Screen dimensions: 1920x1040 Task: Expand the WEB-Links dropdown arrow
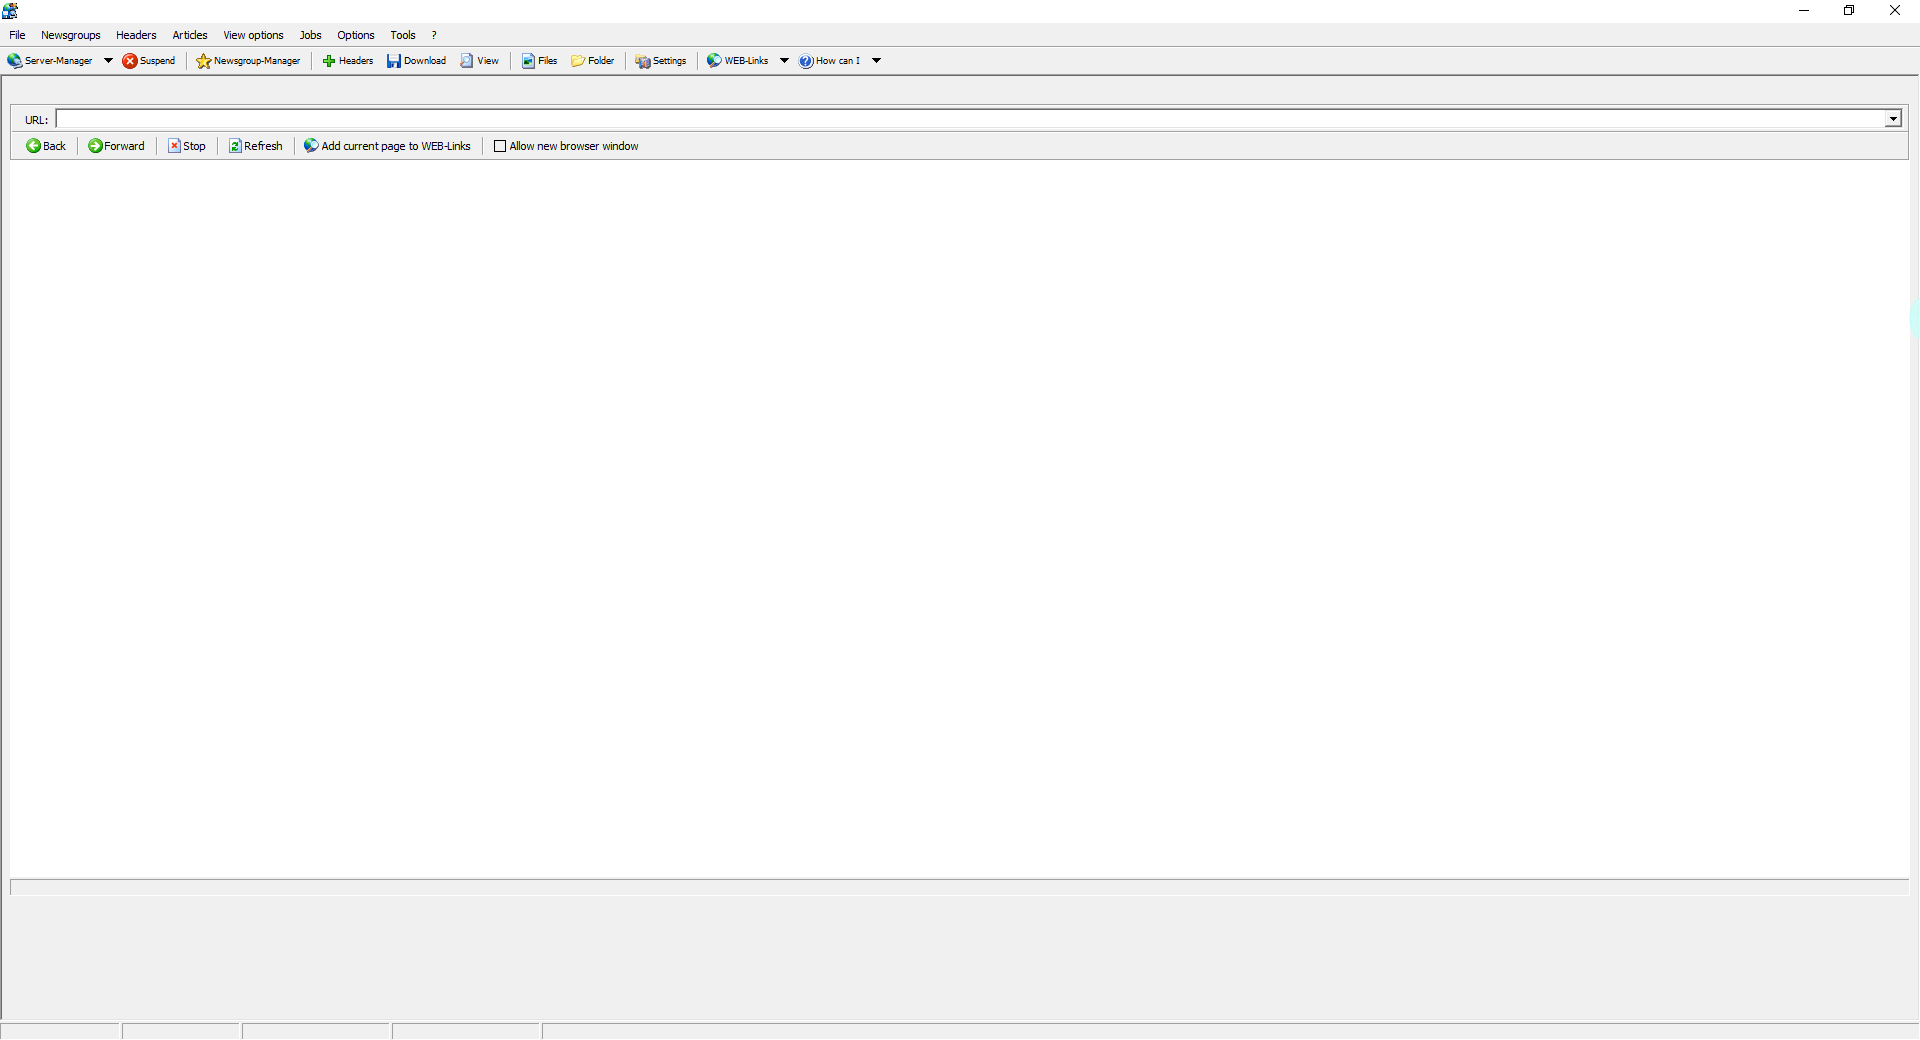784,61
